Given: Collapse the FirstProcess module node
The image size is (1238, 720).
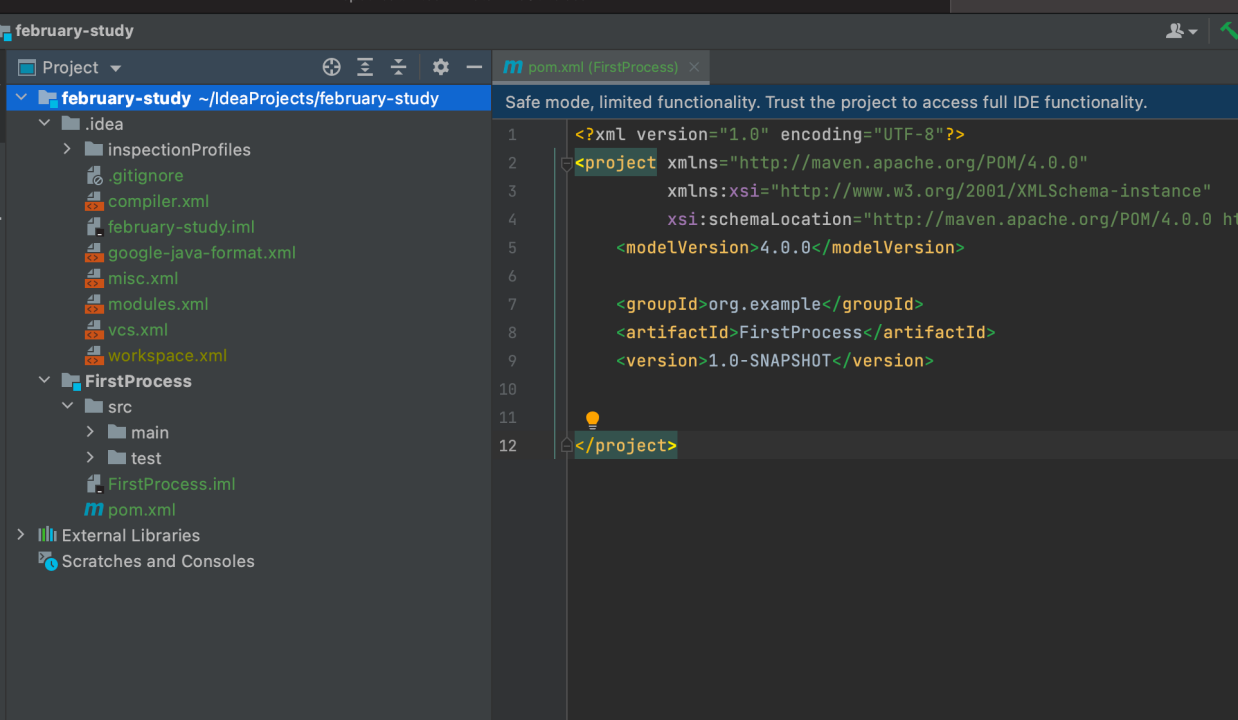Looking at the screenshot, I should pos(44,381).
